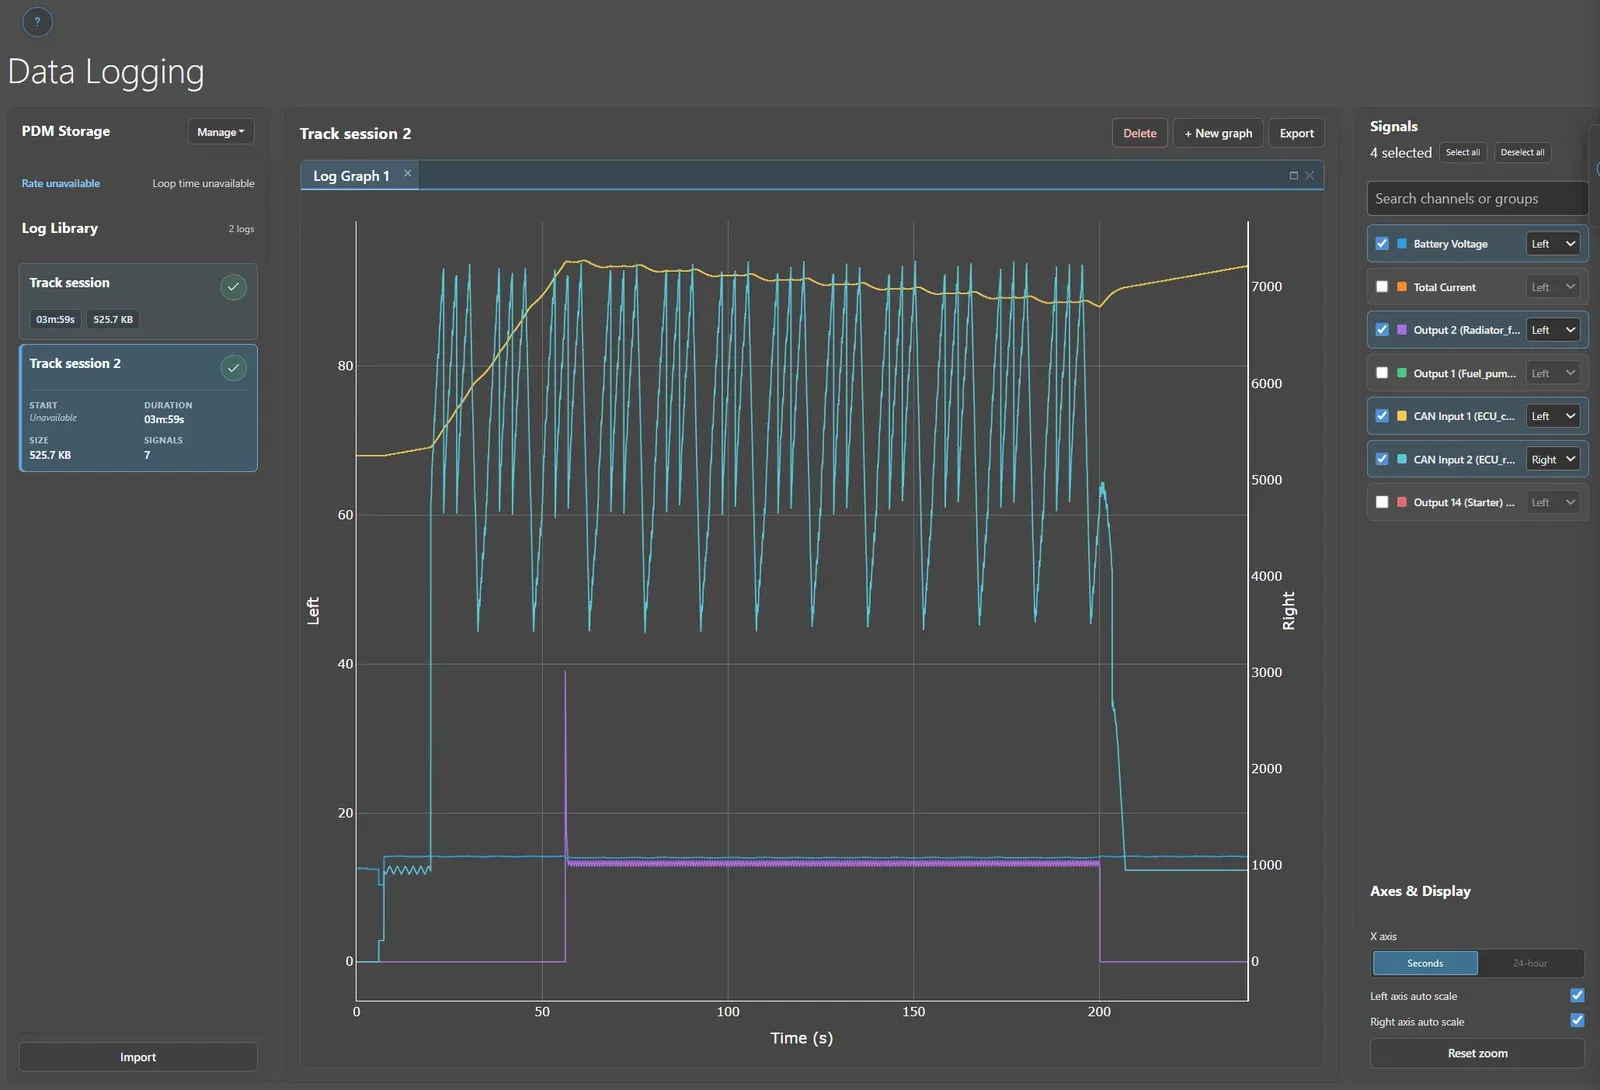The image size is (1600, 1090).
Task: Open CAN Input 2 Right axis dropdown
Action: (1553, 459)
